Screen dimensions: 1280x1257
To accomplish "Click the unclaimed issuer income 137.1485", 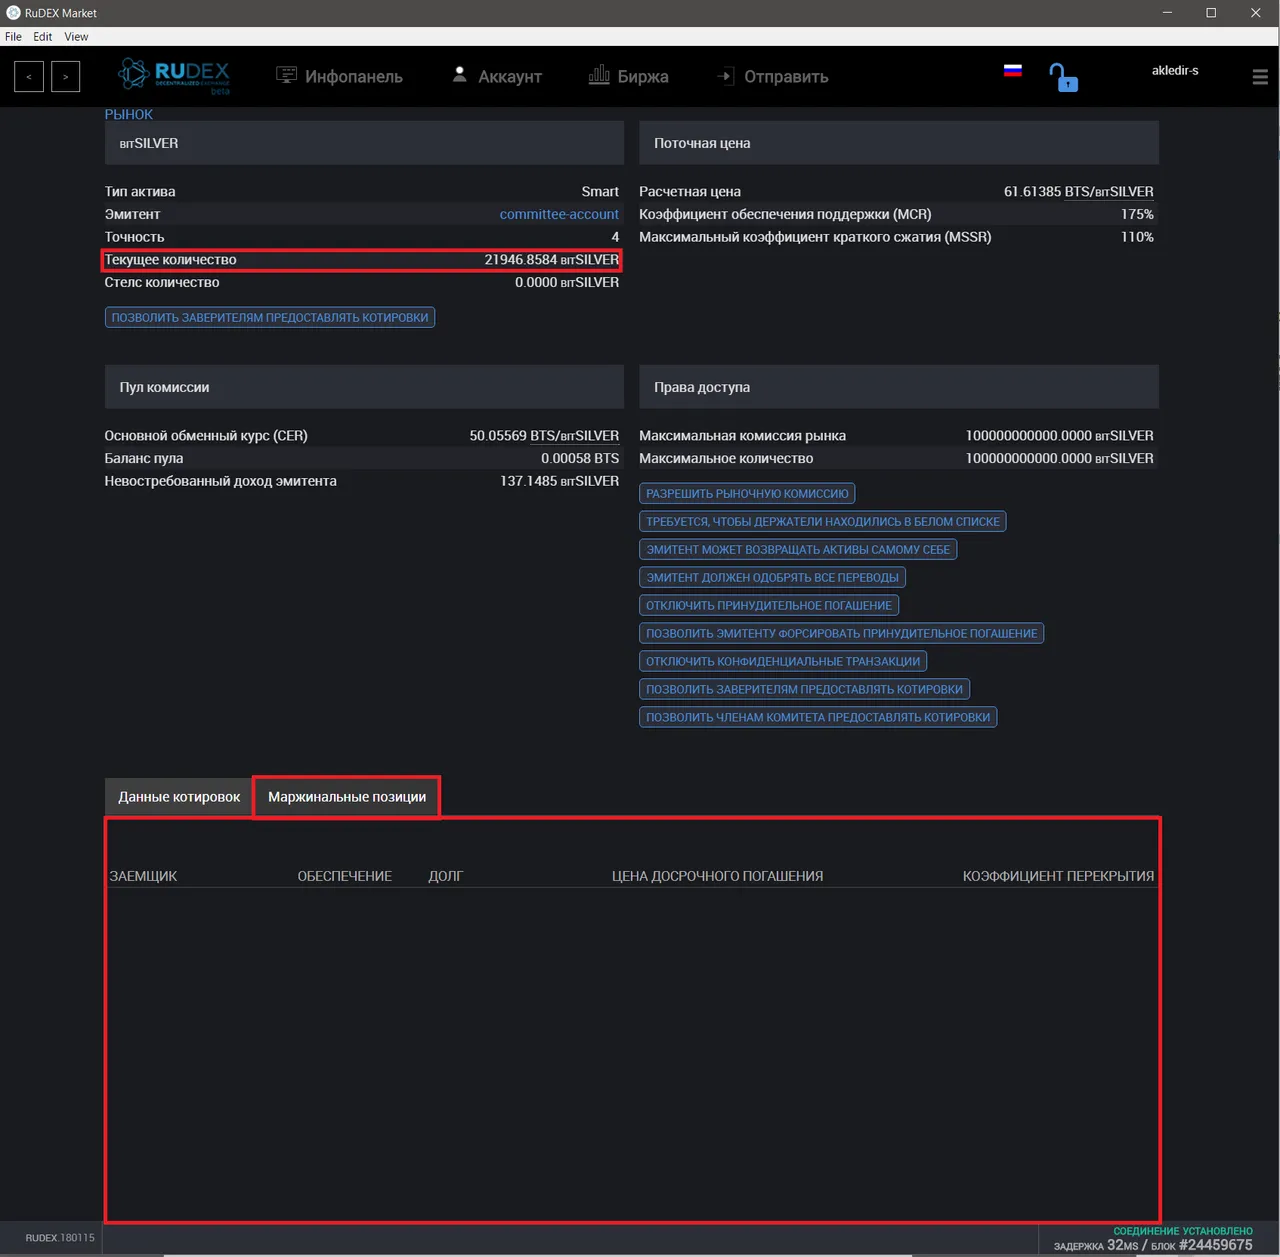I will [x=560, y=481].
